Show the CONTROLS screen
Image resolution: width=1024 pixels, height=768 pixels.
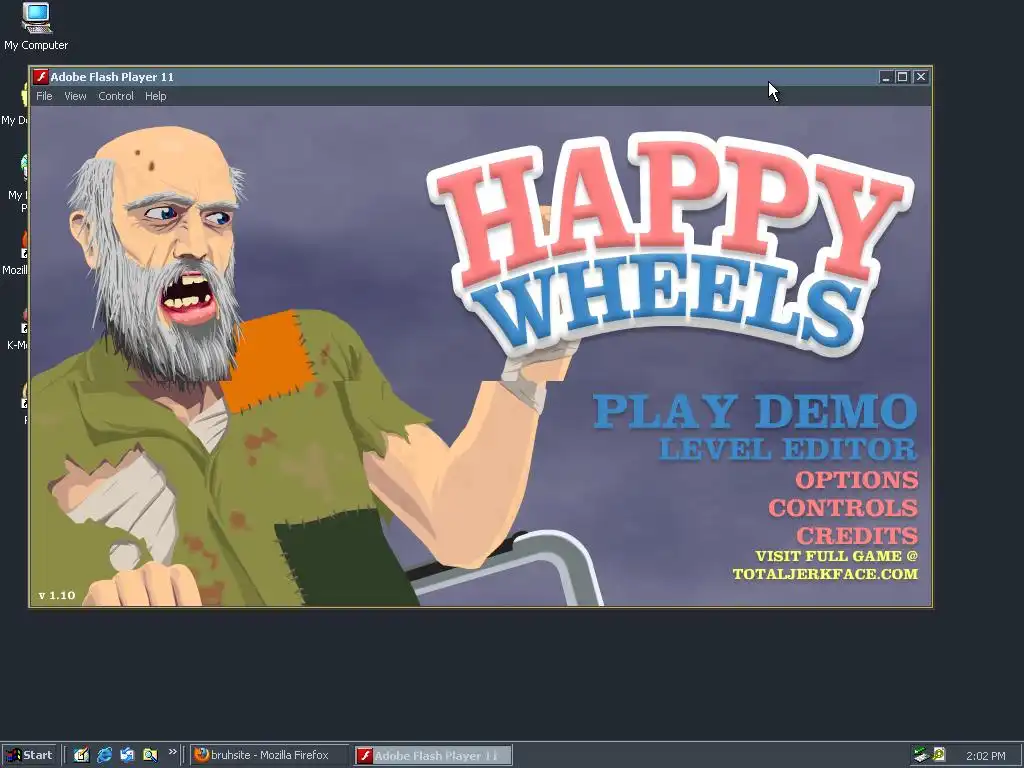point(843,508)
